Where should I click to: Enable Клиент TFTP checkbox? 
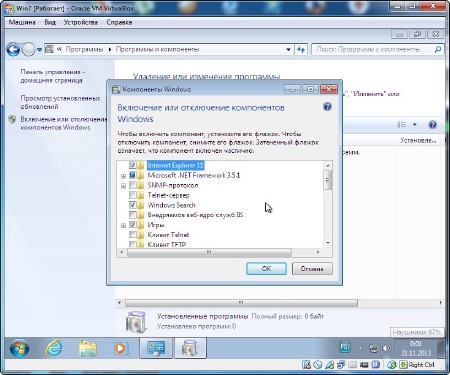click(132, 244)
